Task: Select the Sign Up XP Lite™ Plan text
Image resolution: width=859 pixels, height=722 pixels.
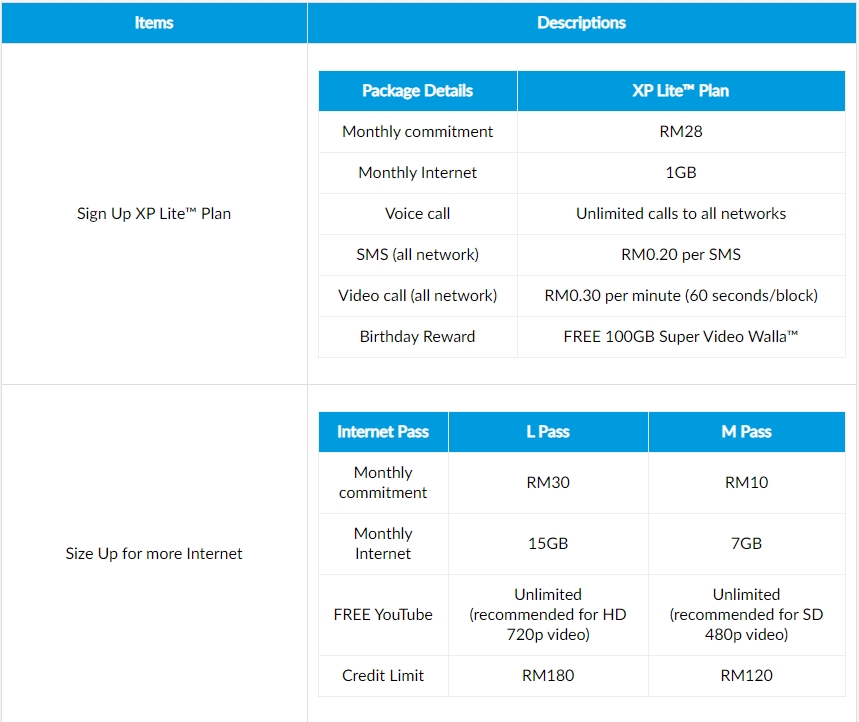Action: tap(154, 213)
